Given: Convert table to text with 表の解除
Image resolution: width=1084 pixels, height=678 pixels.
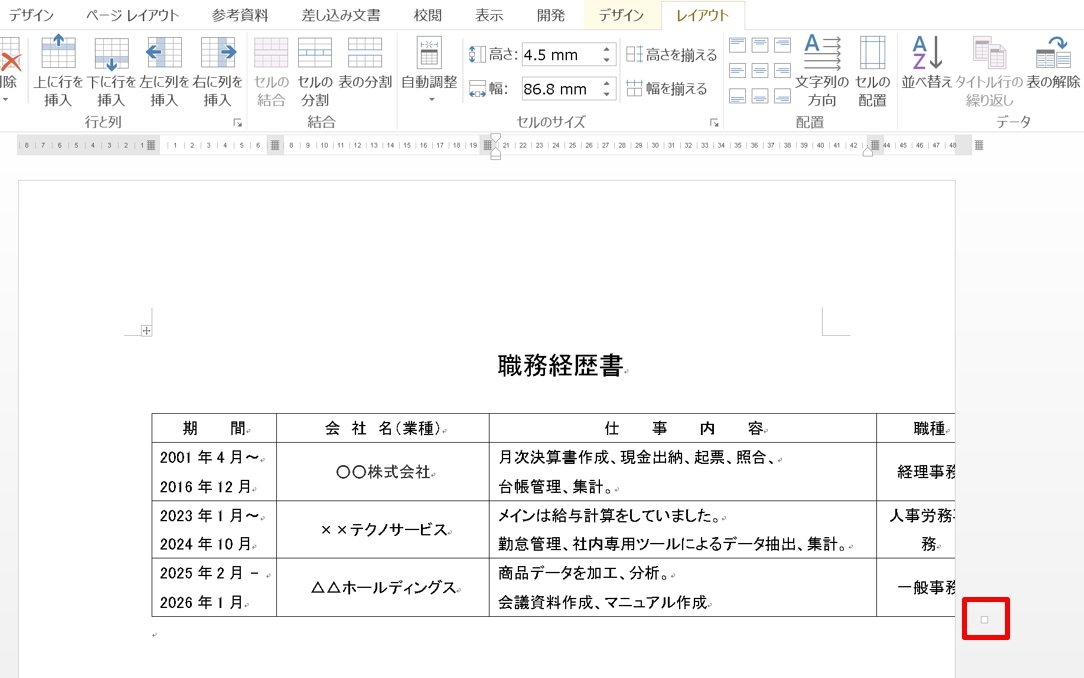Looking at the screenshot, I should pos(1053,71).
